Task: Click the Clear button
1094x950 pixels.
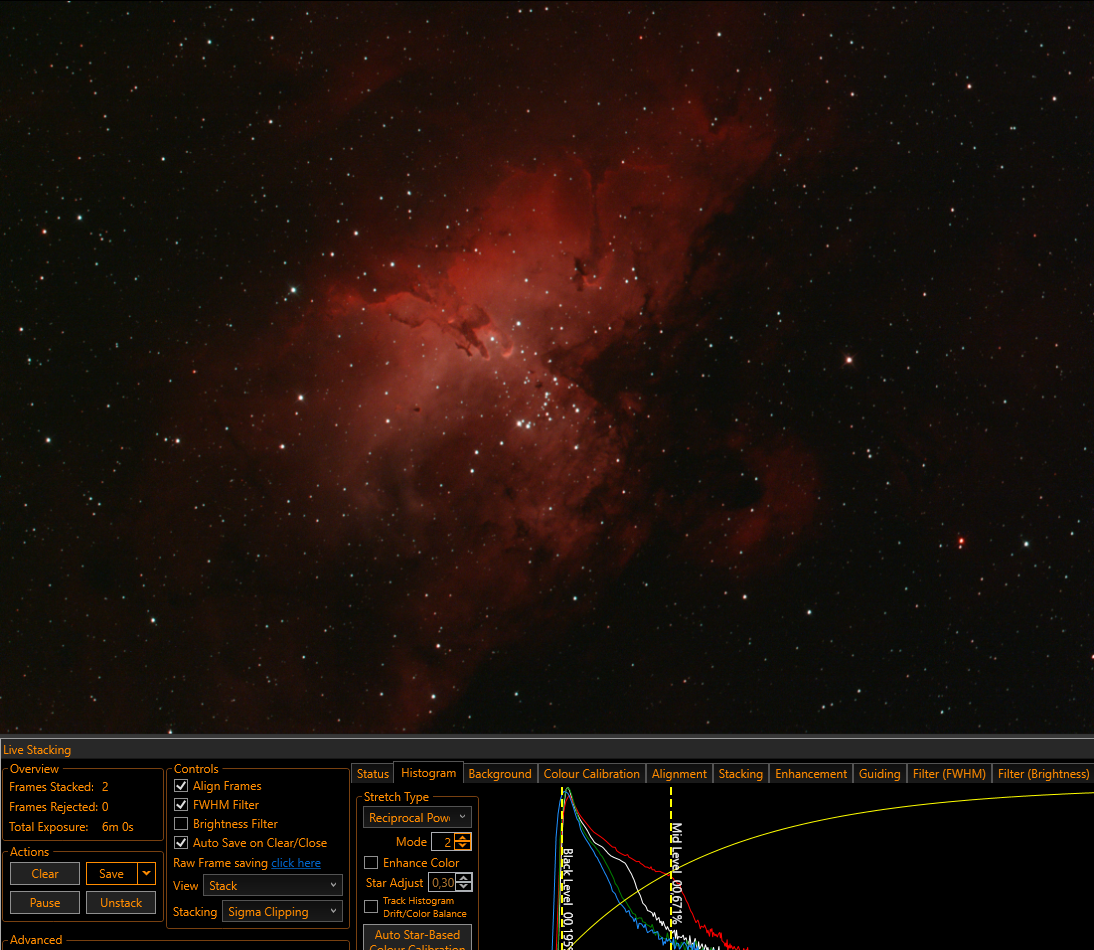Action: [x=45, y=873]
